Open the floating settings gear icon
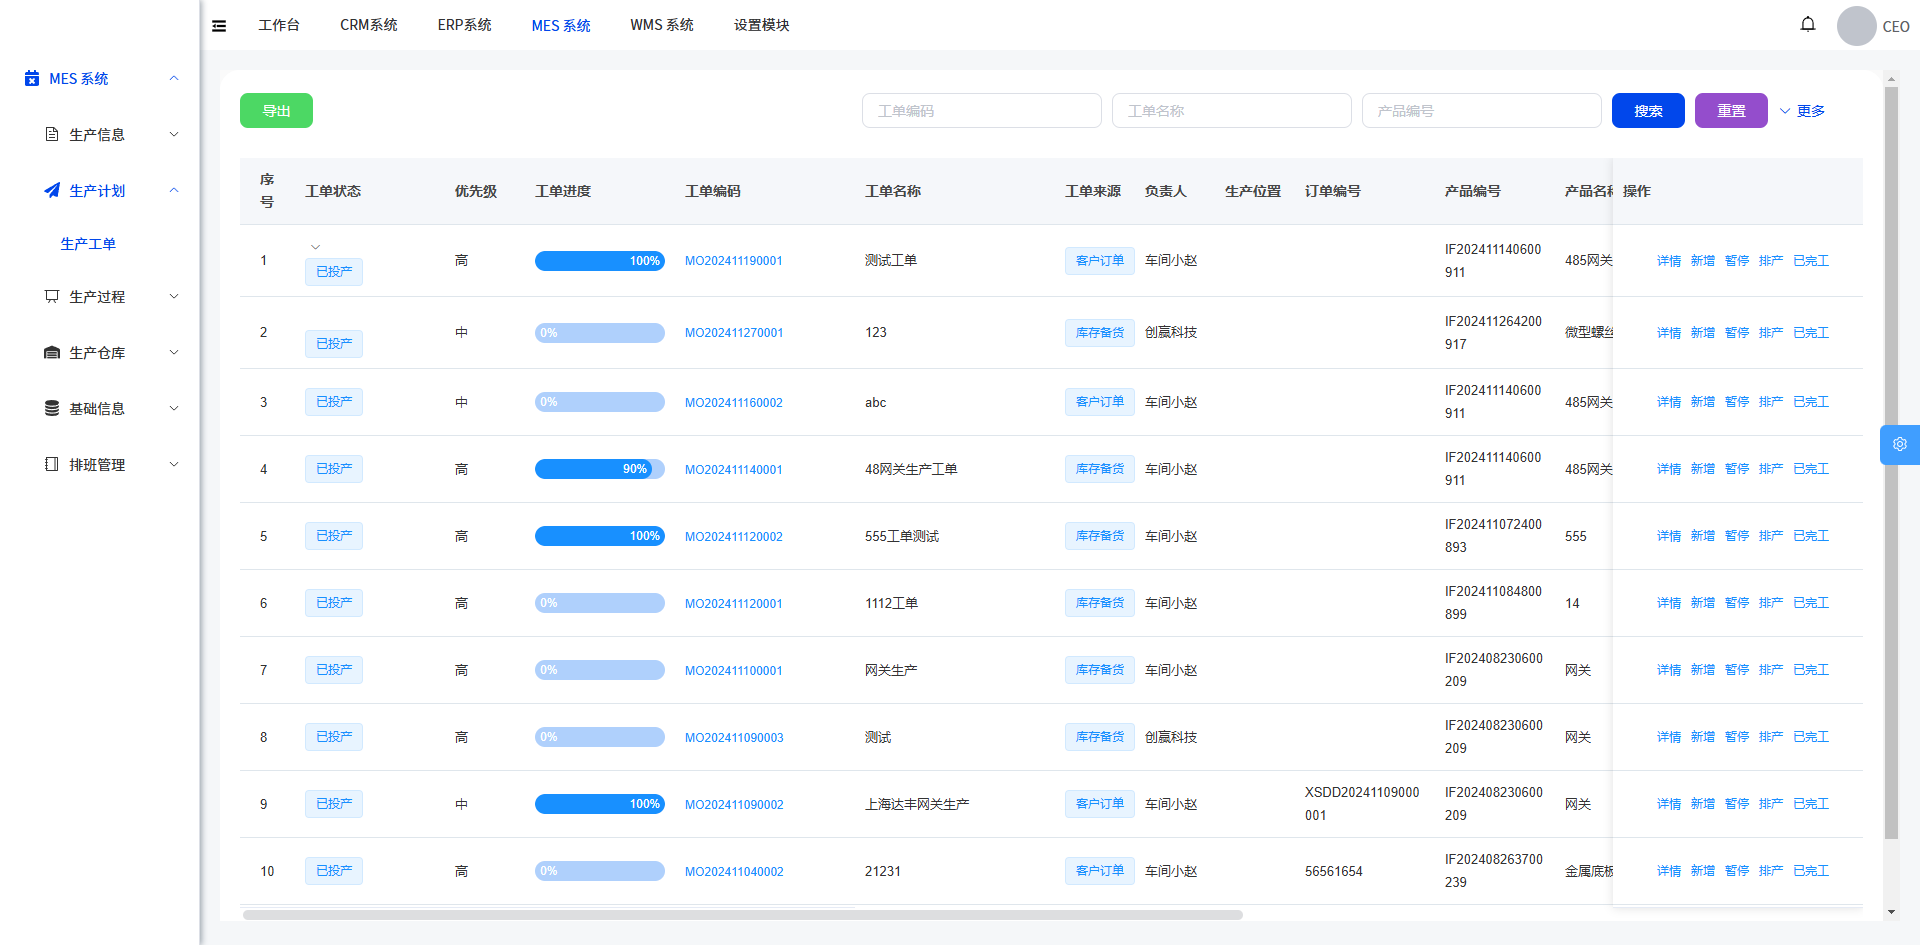 [1899, 444]
